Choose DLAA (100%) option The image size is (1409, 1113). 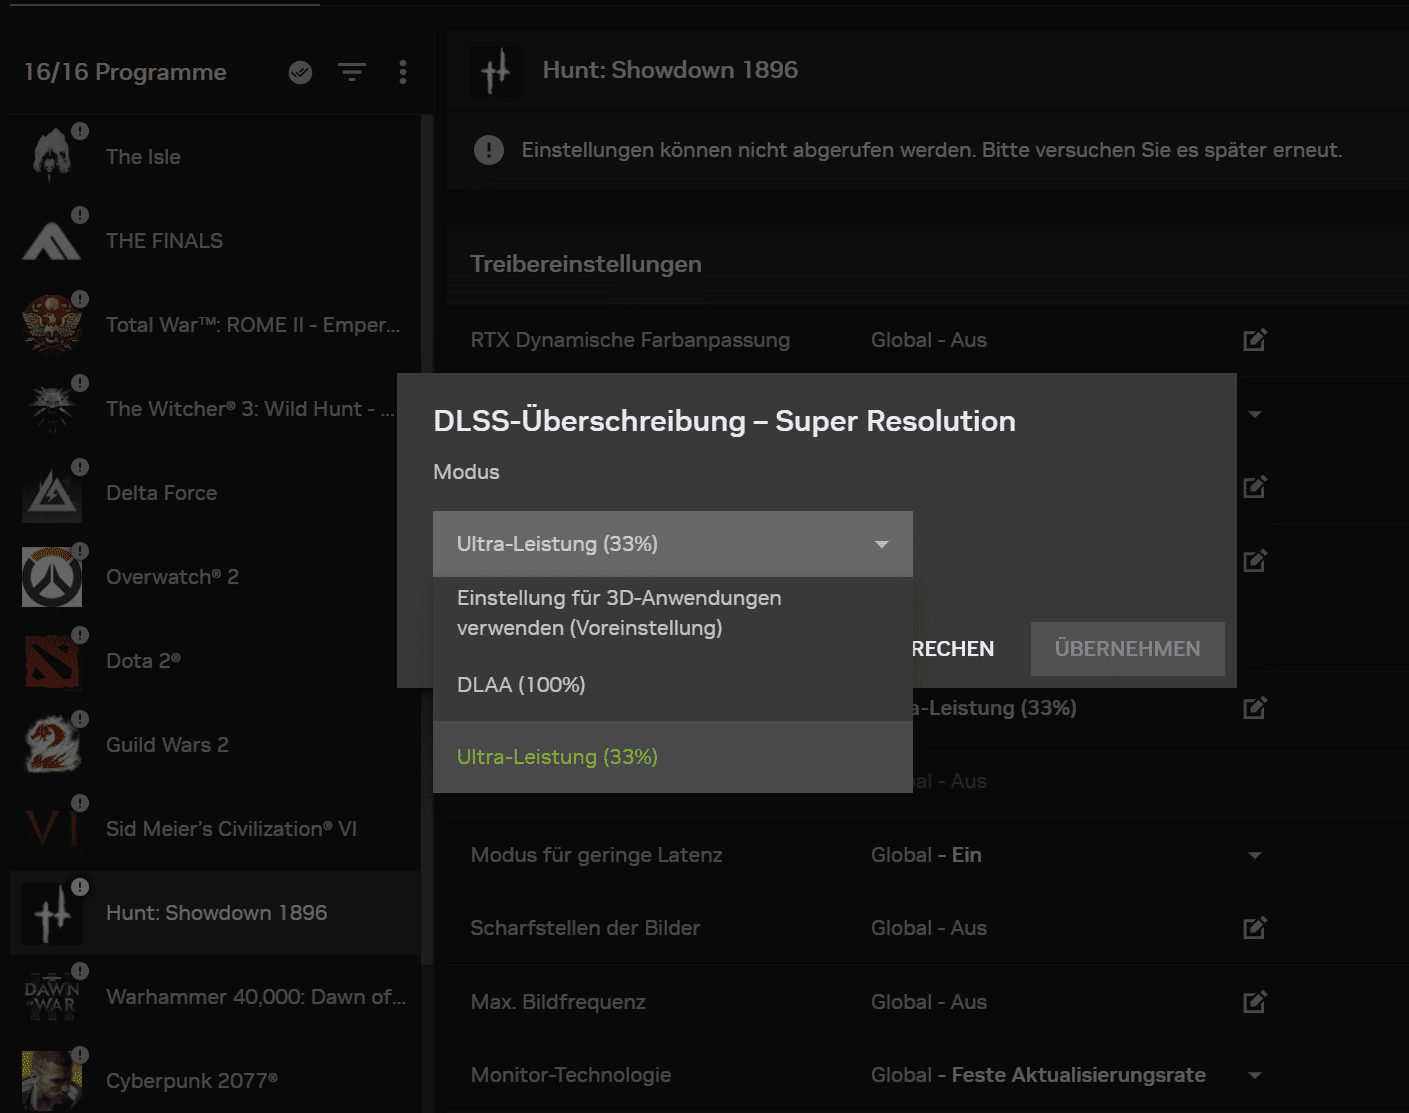pyautogui.click(x=673, y=685)
